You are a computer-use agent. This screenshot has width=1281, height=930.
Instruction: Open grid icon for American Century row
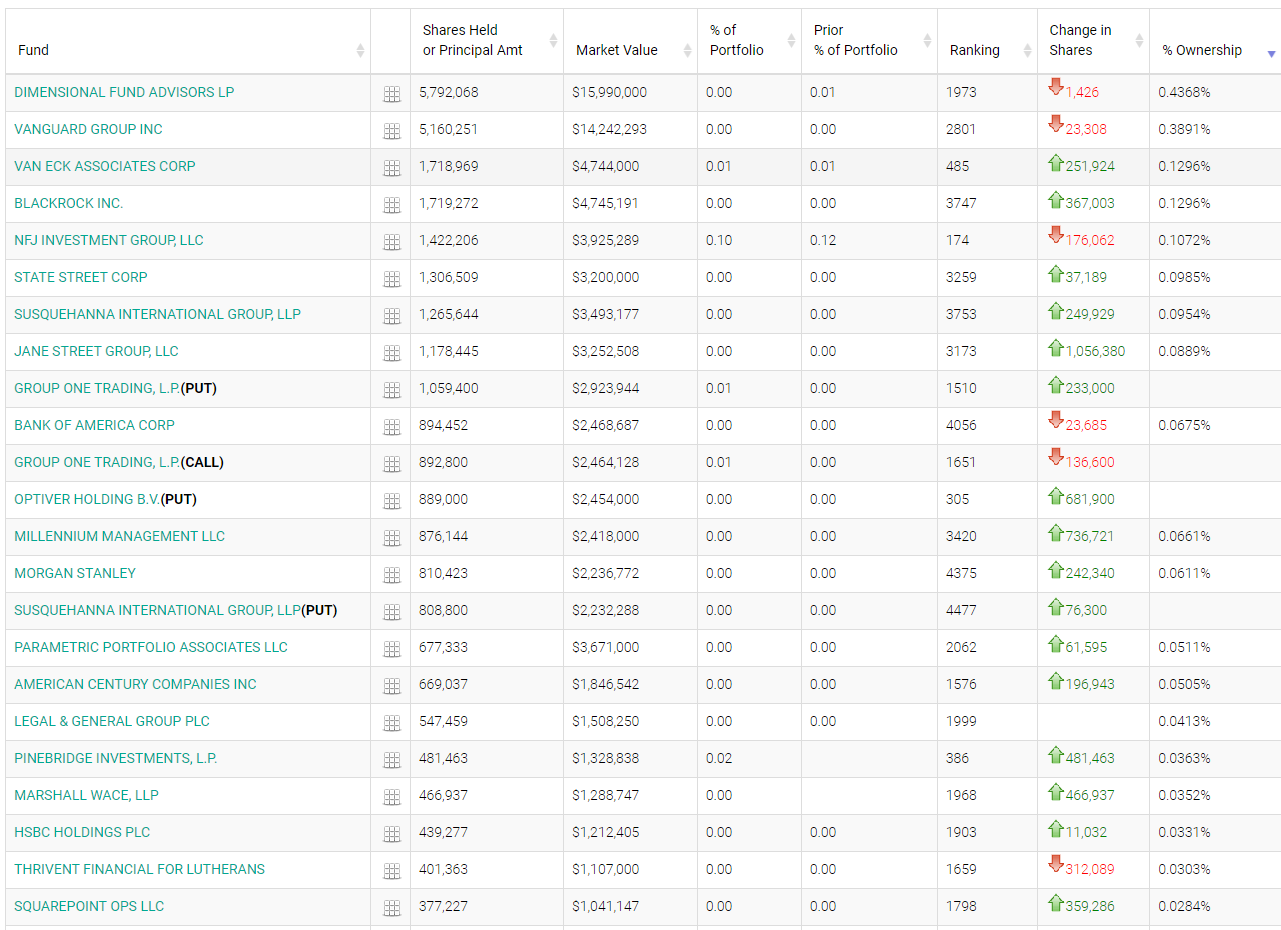pyautogui.click(x=391, y=686)
